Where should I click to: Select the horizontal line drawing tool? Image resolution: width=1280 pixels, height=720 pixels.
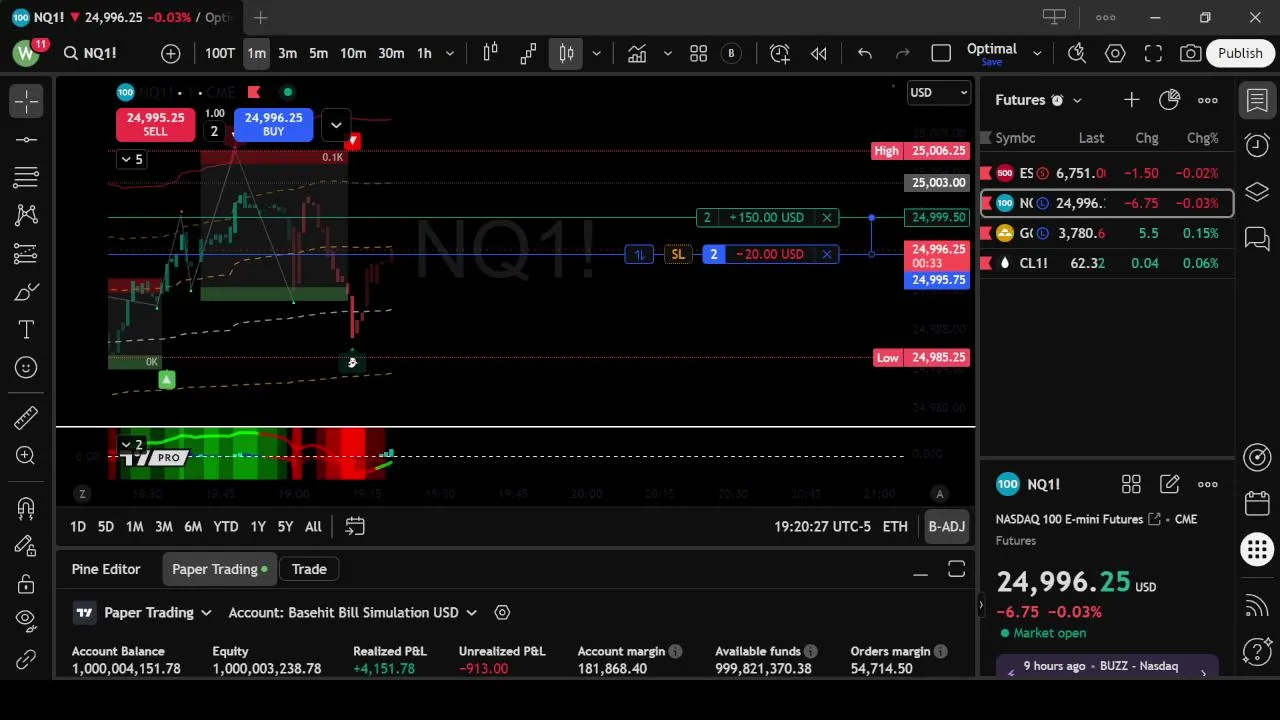click(26, 139)
